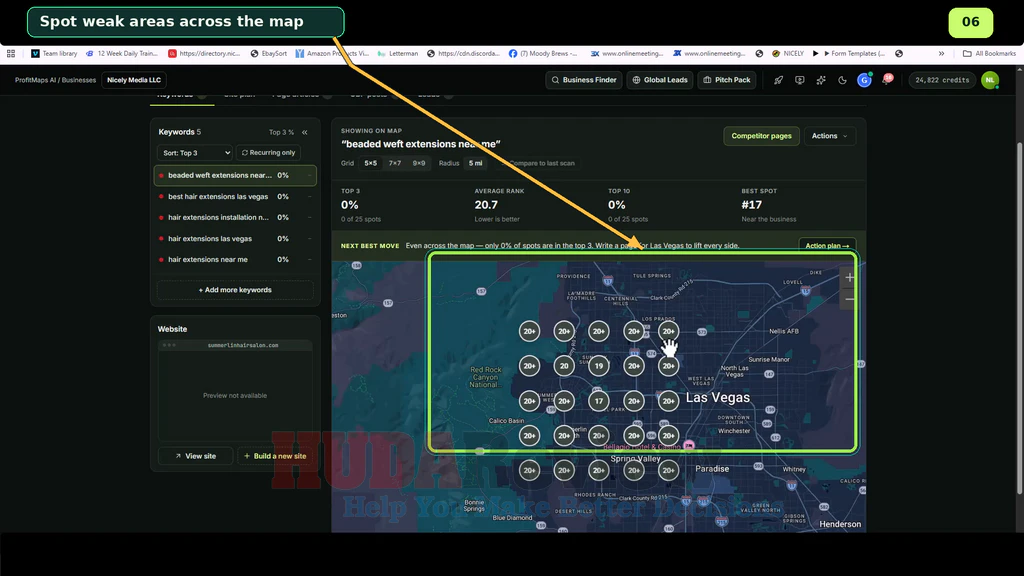The image size is (1024, 576).
Task: Toggle dark mode with the moon icon
Action: 842,80
